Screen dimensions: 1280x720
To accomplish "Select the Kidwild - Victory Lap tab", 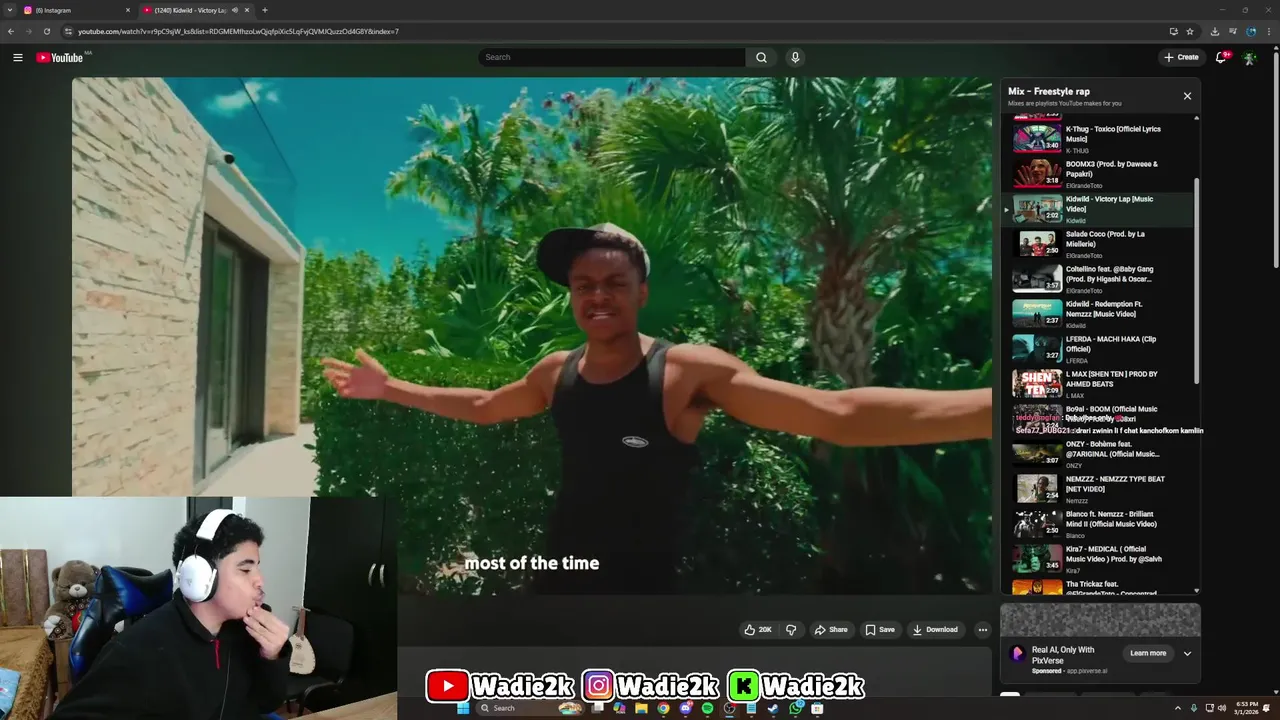I will pos(195,10).
